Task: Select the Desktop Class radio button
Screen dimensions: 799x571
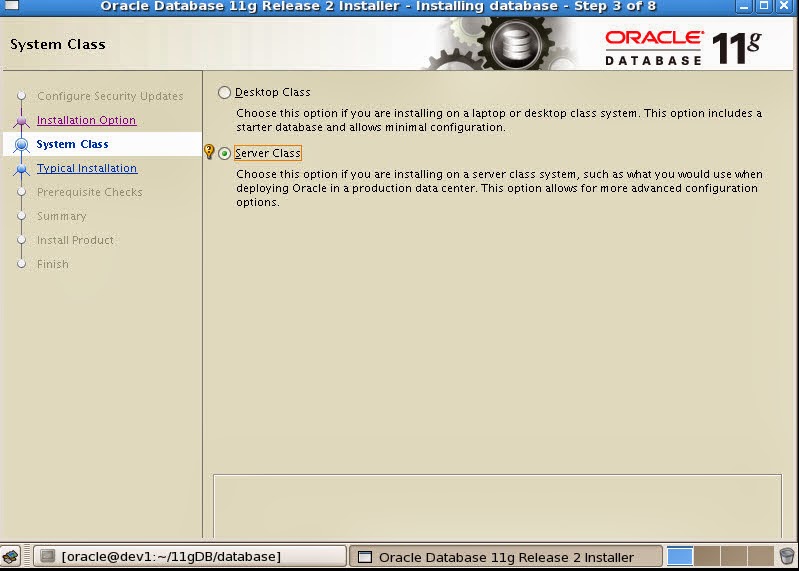Action: [x=224, y=92]
